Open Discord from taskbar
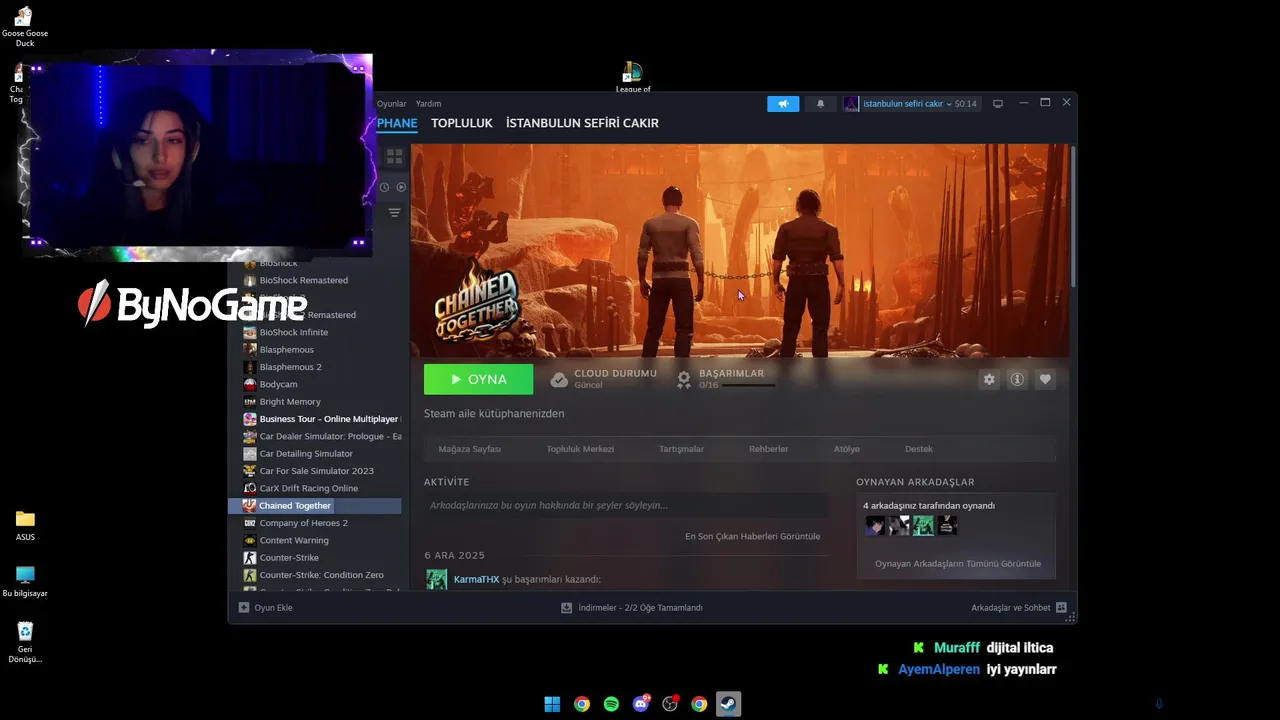1280x720 pixels. coord(641,704)
